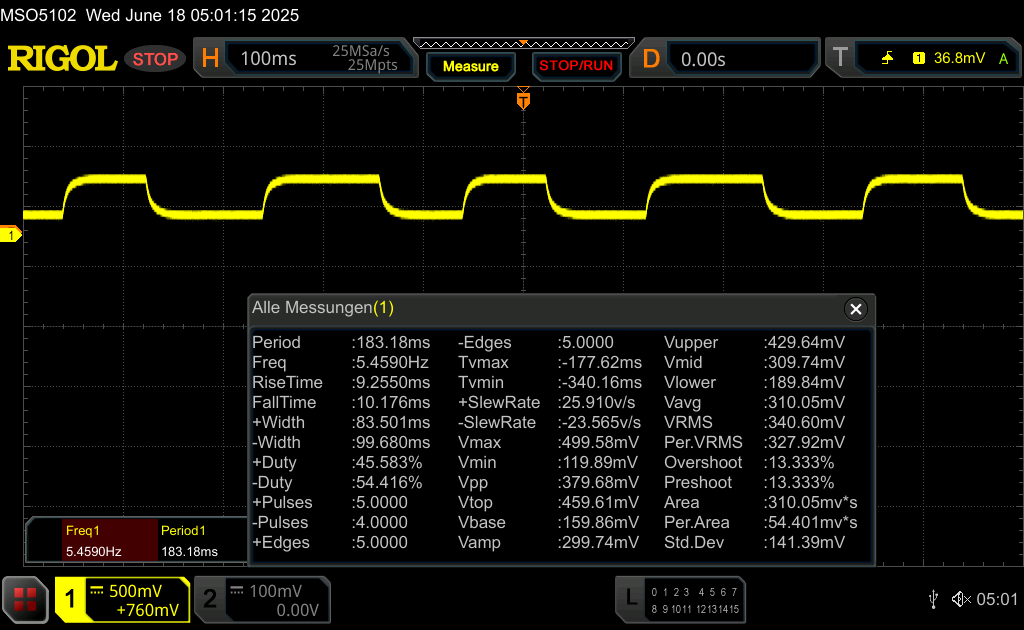Click the -Edges 5.0000 row
This screenshot has height=630, width=1024.
536,342
